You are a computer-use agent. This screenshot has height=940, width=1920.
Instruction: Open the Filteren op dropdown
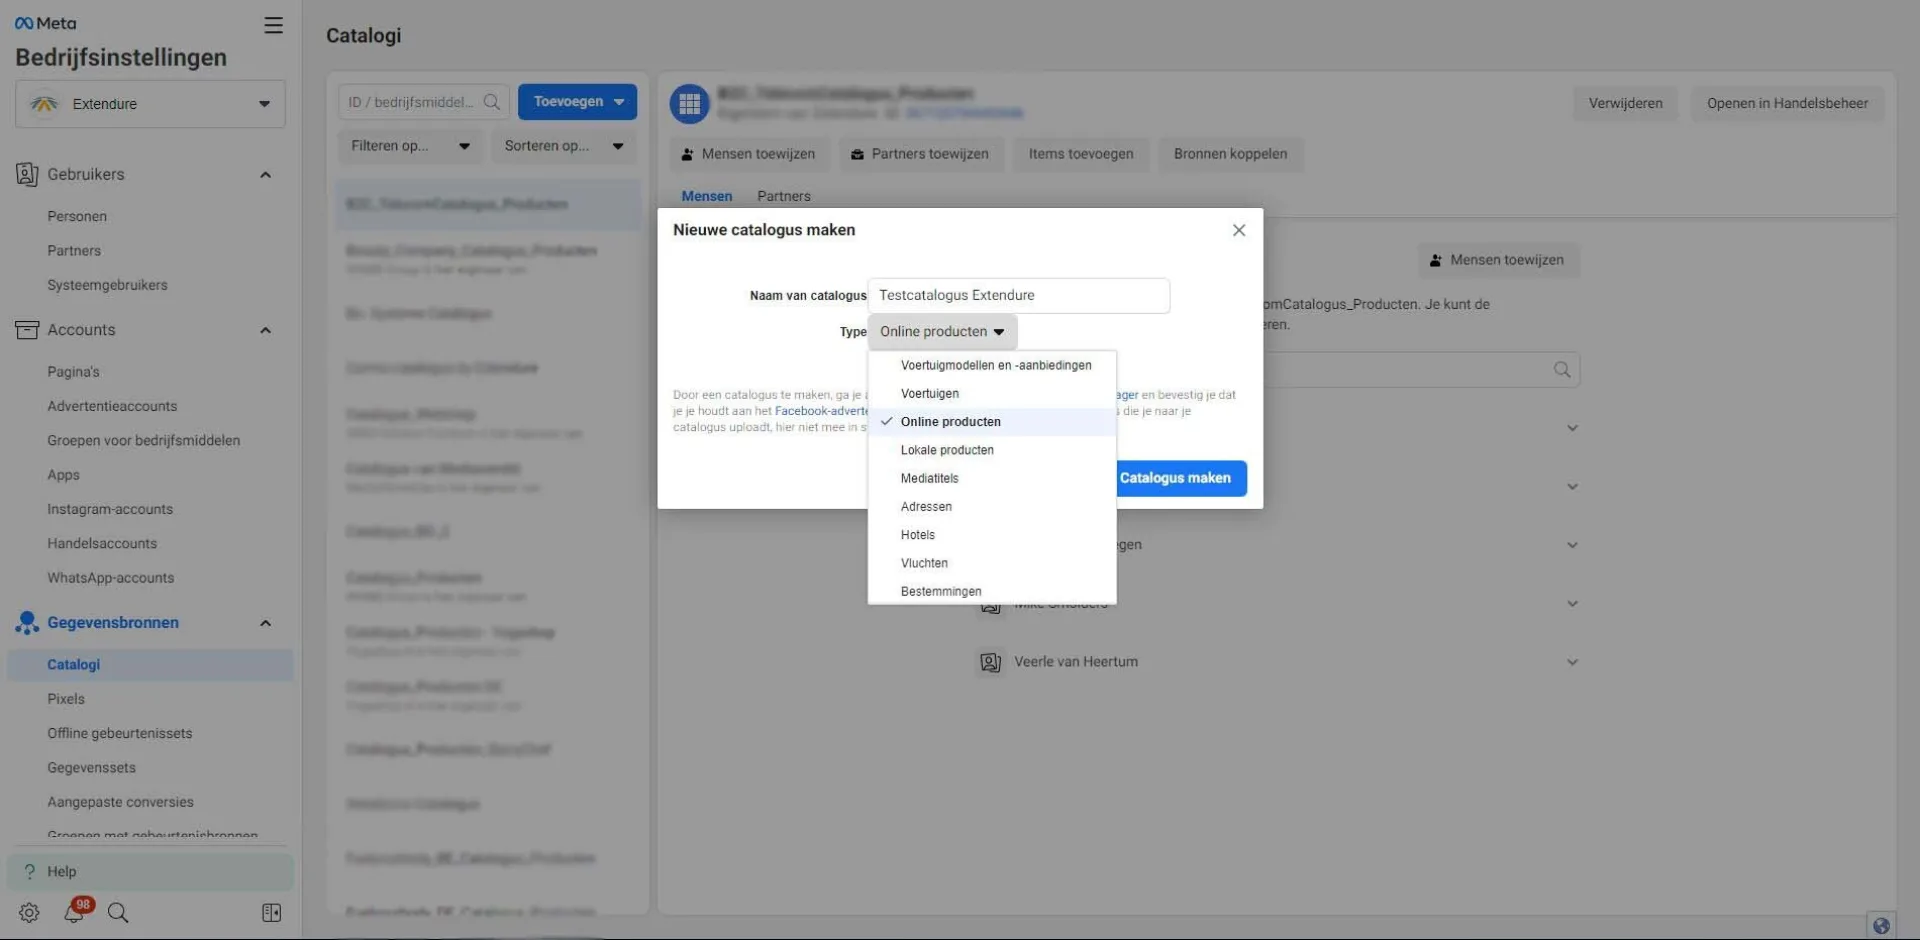(x=410, y=146)
